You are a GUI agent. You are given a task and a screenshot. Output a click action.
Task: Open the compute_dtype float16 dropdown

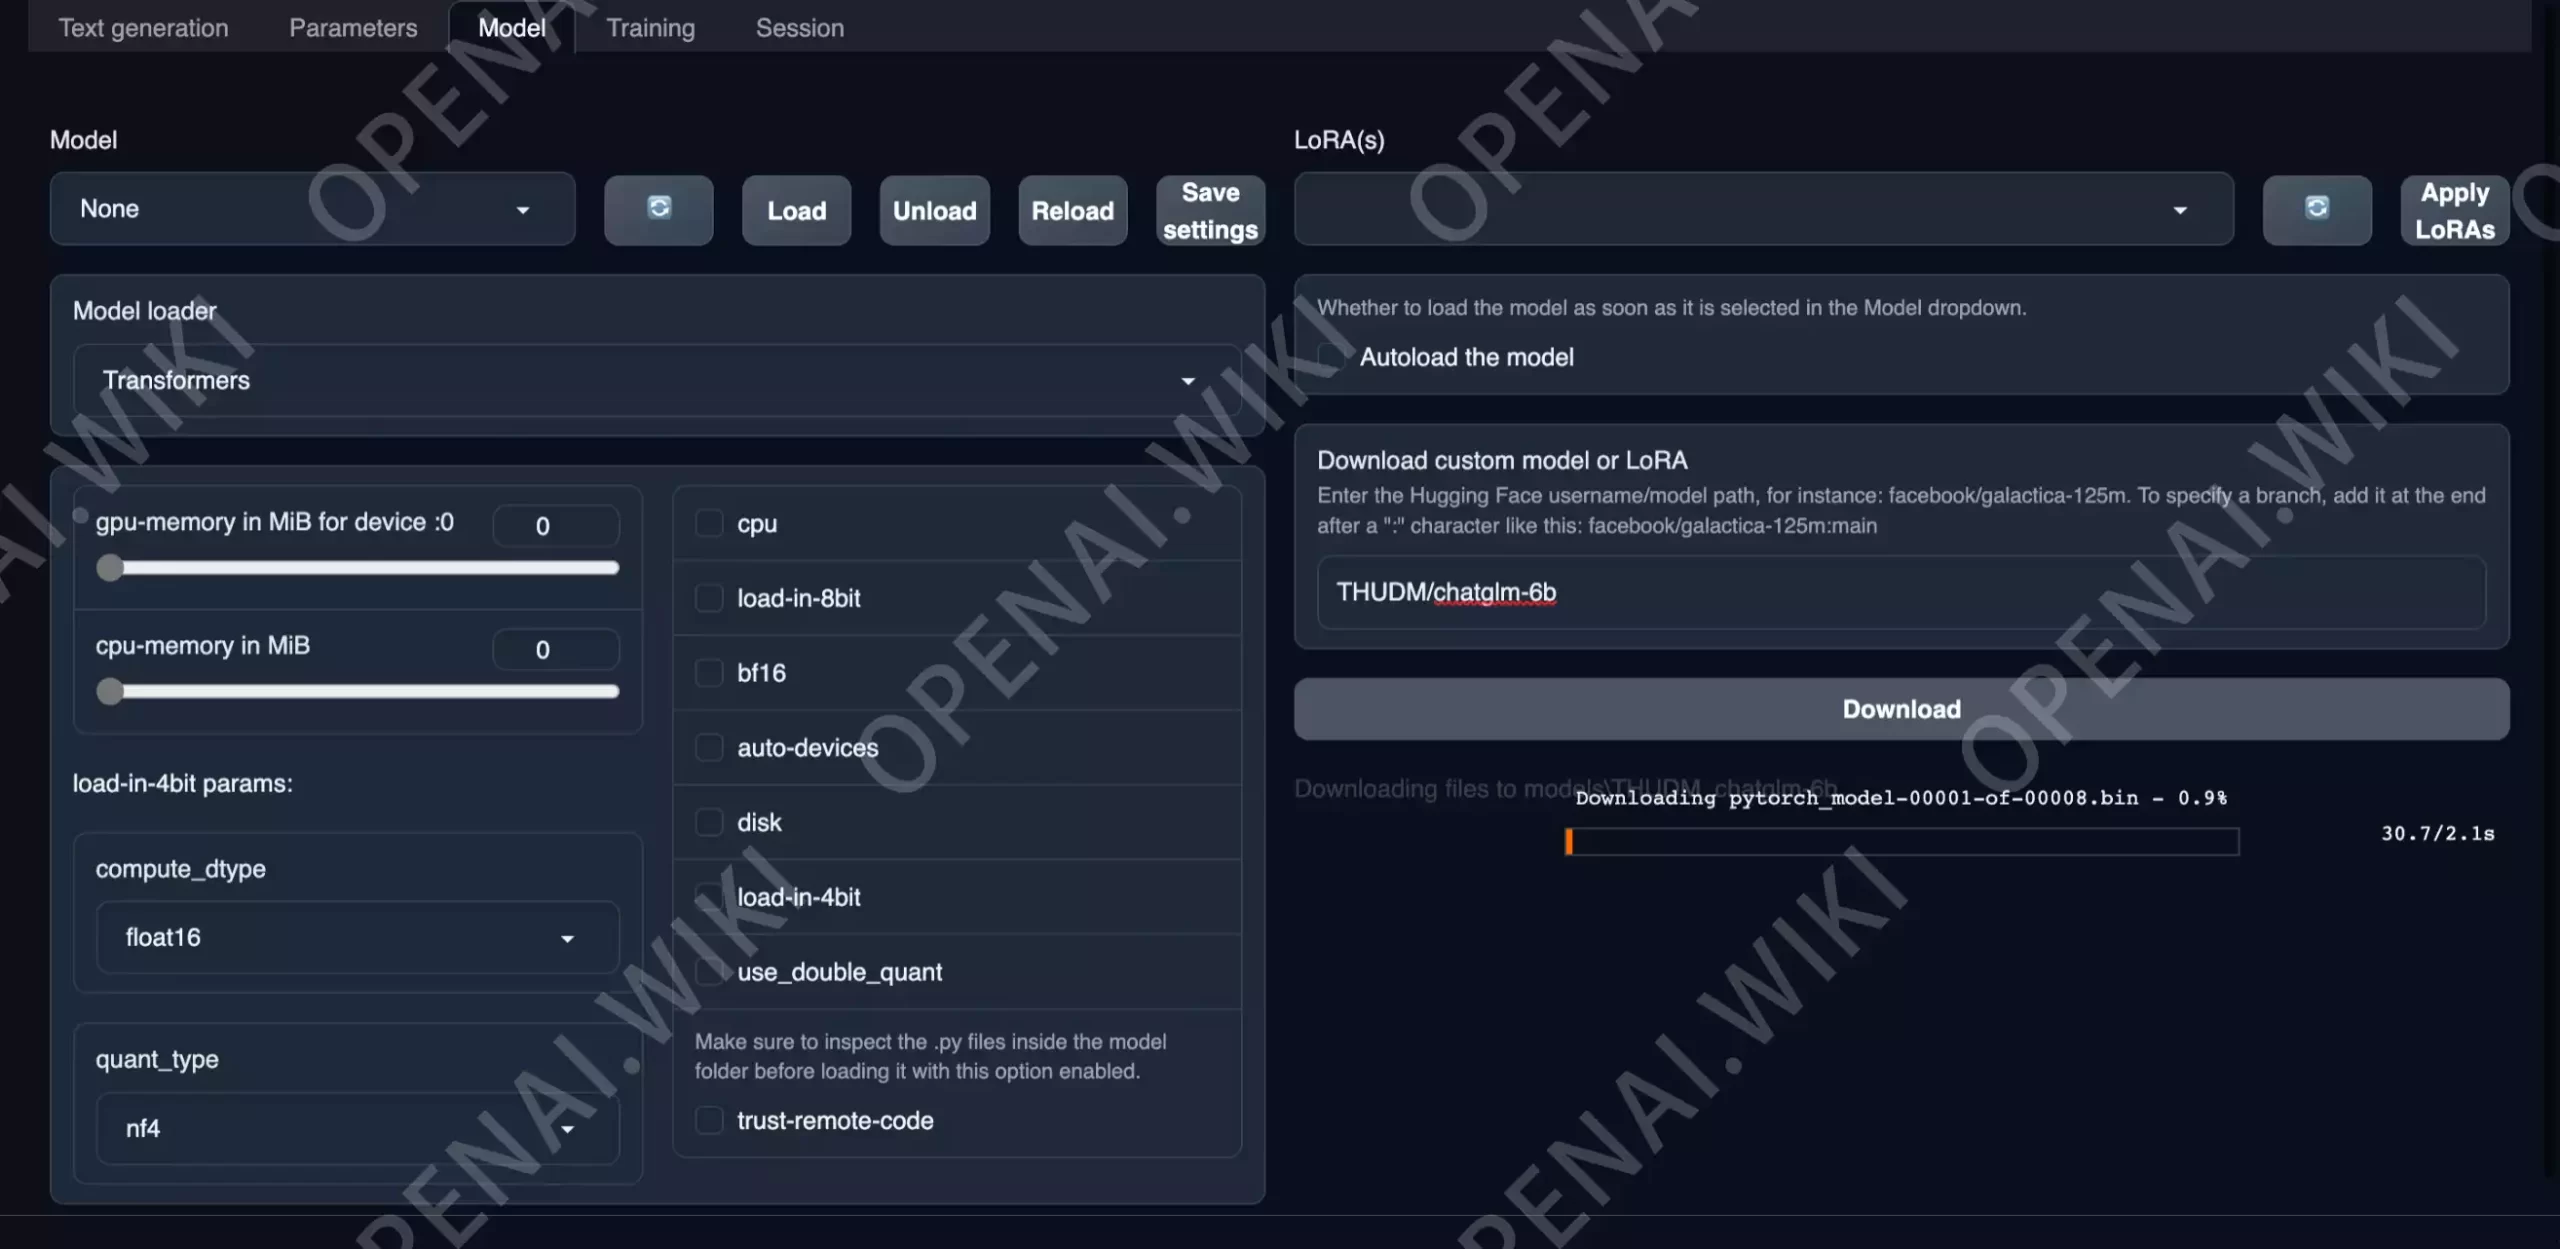coord(357,937)
